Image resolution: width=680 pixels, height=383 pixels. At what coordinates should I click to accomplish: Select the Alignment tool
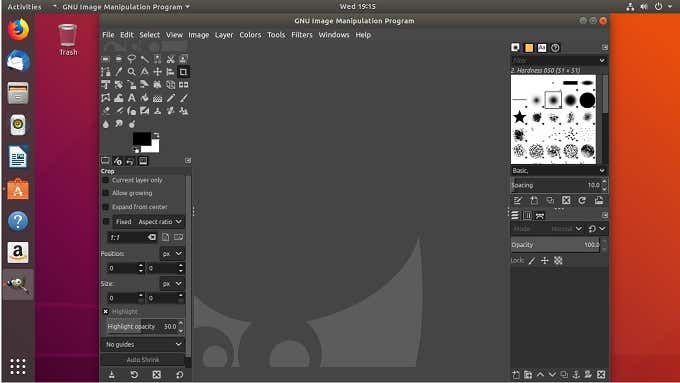(x=170, y=72)
